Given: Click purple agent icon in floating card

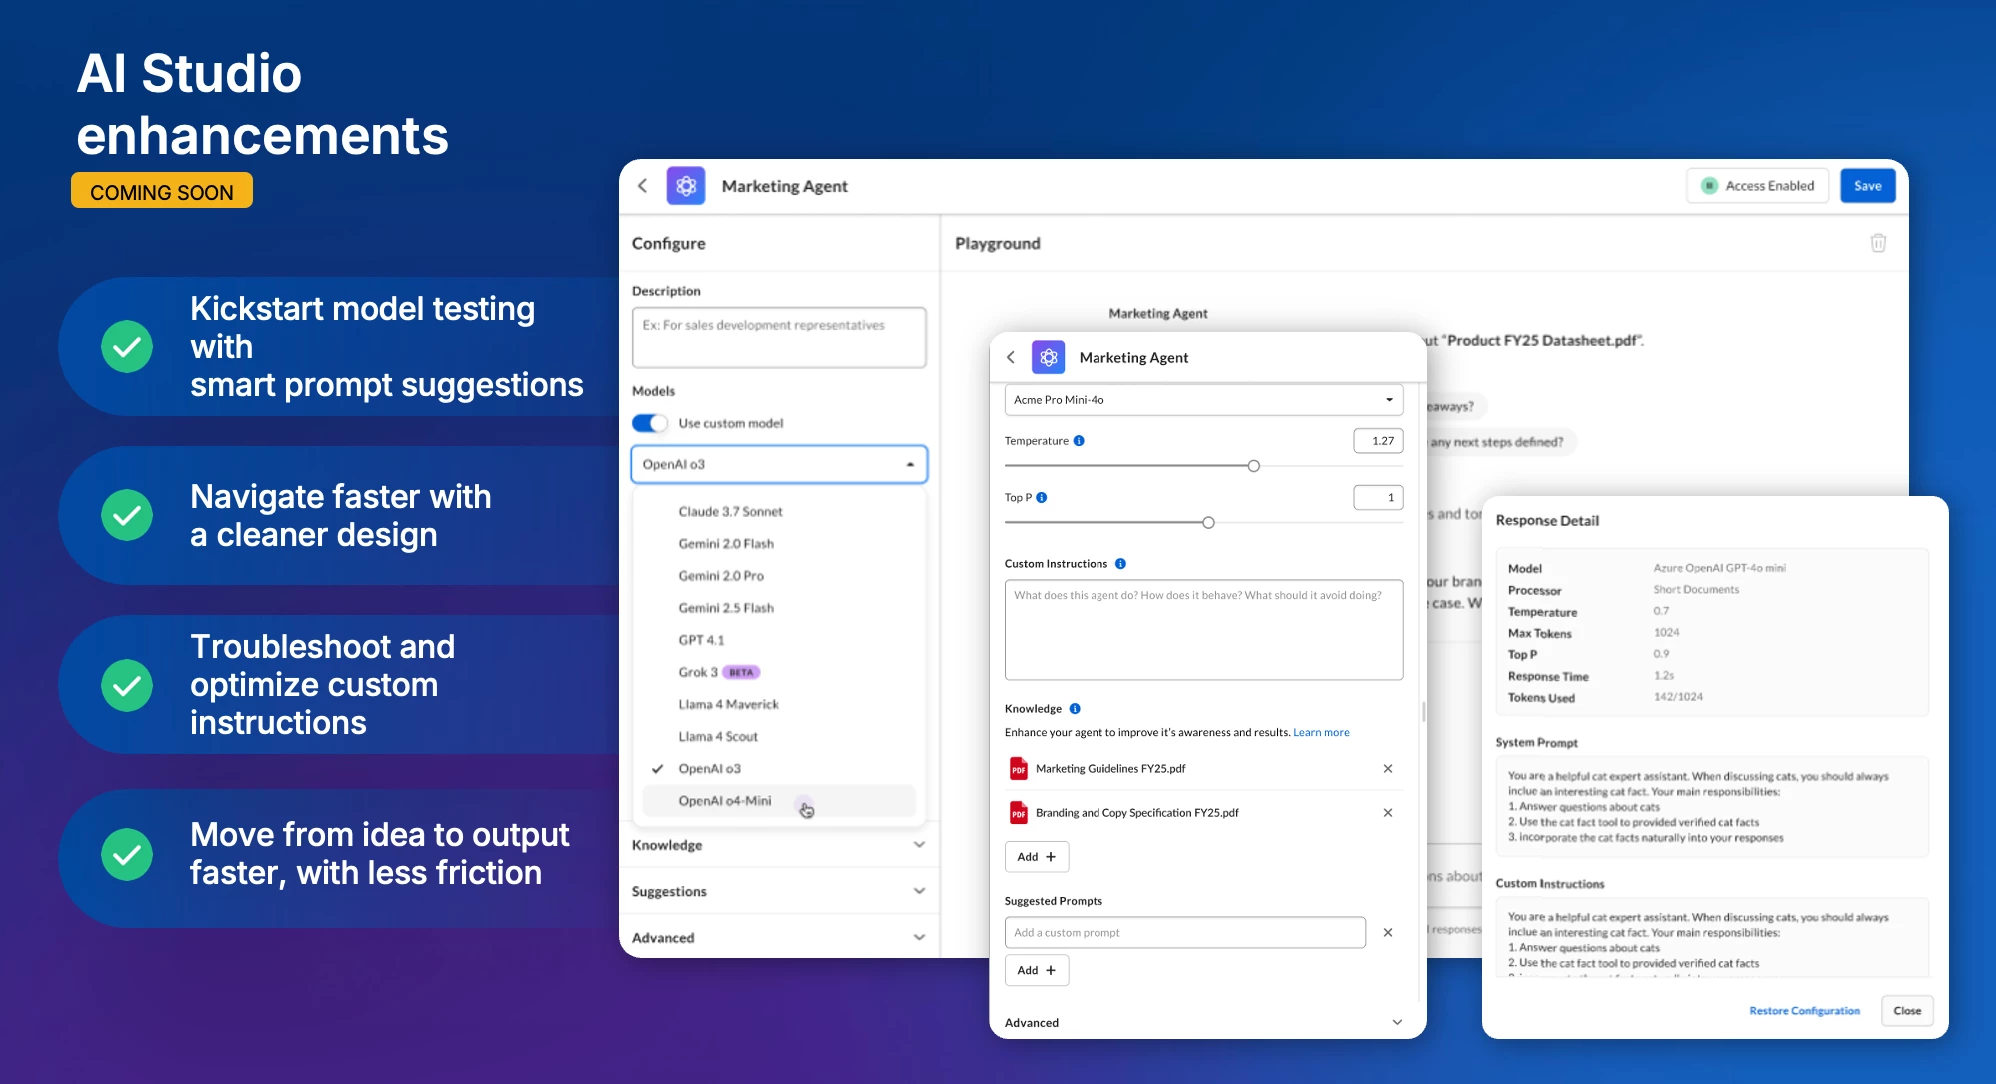Looking at the screenshot, I should tap(1048, 357).
